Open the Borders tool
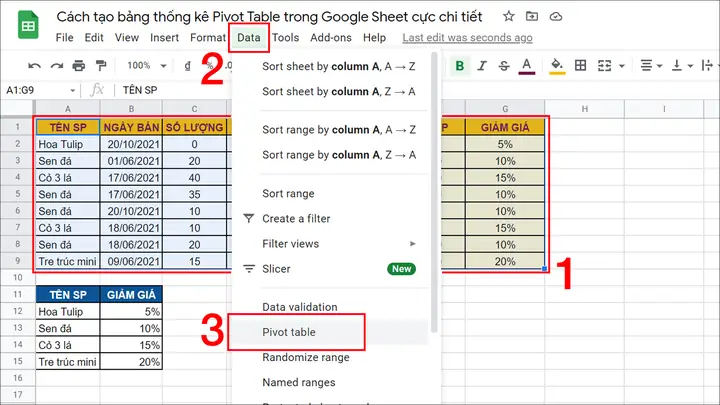 pyautogui.click(x=580, y=66)
